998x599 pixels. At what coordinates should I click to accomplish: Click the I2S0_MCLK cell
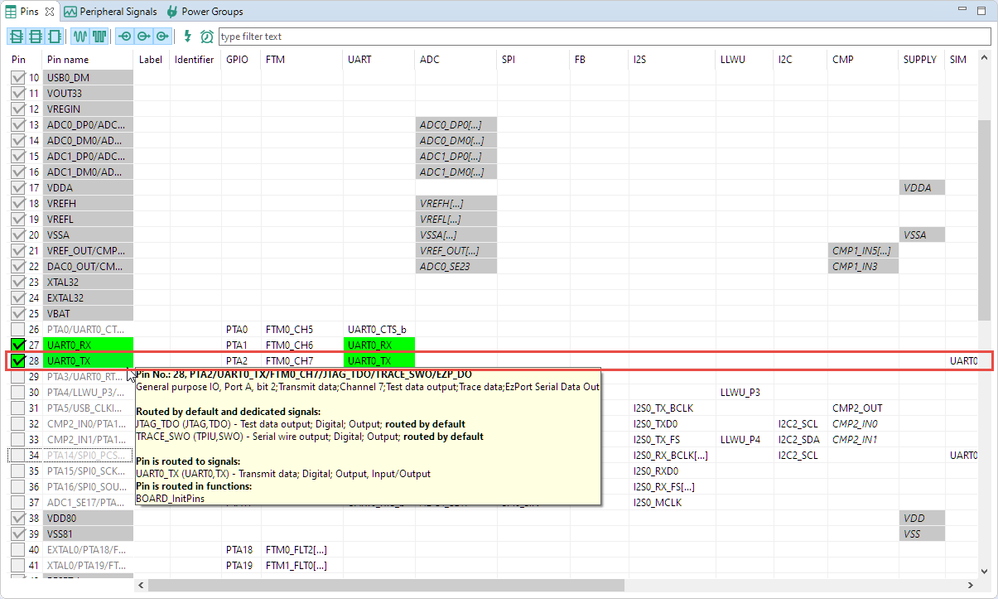[x=671, y=502]
